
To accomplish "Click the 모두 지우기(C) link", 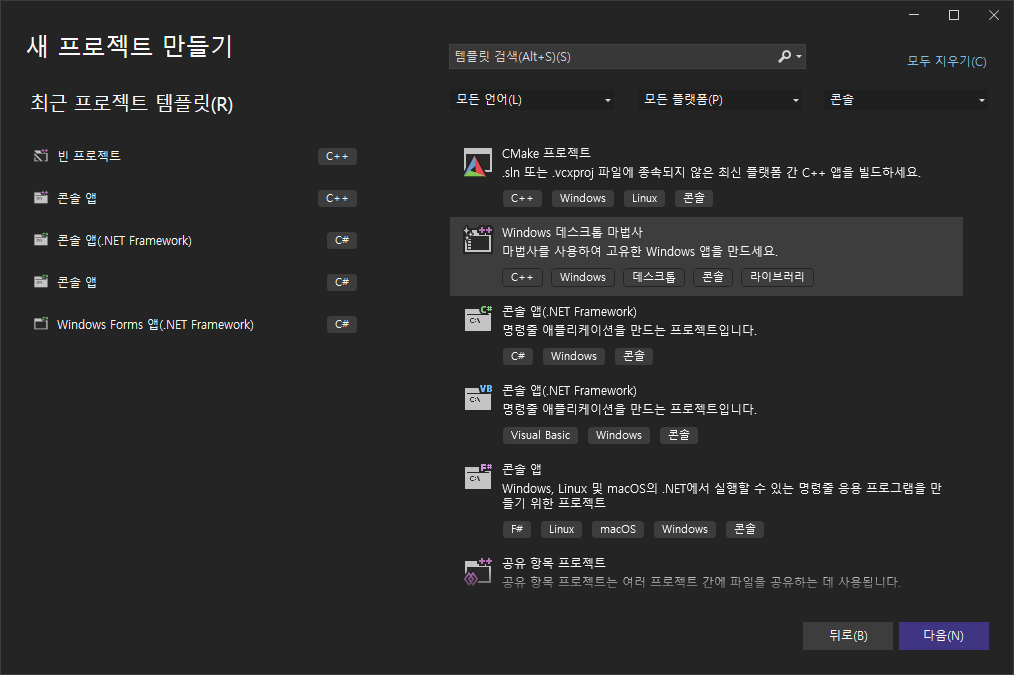I will click(947, 61).
